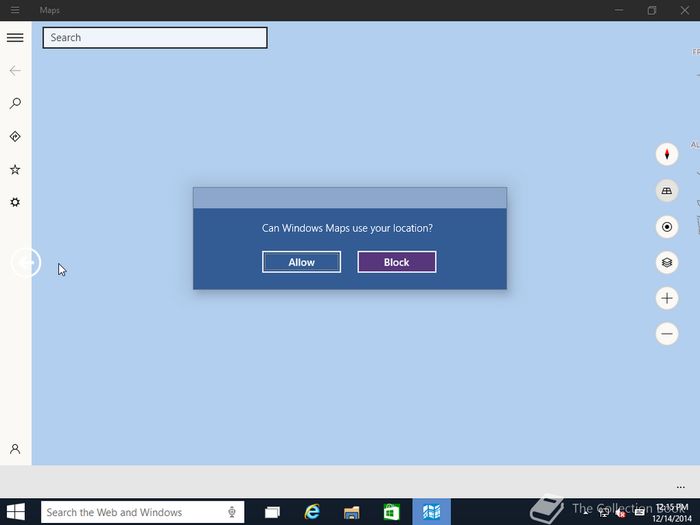
Task: Click the Search the Web and Windows box
Action: click(142, 512)
